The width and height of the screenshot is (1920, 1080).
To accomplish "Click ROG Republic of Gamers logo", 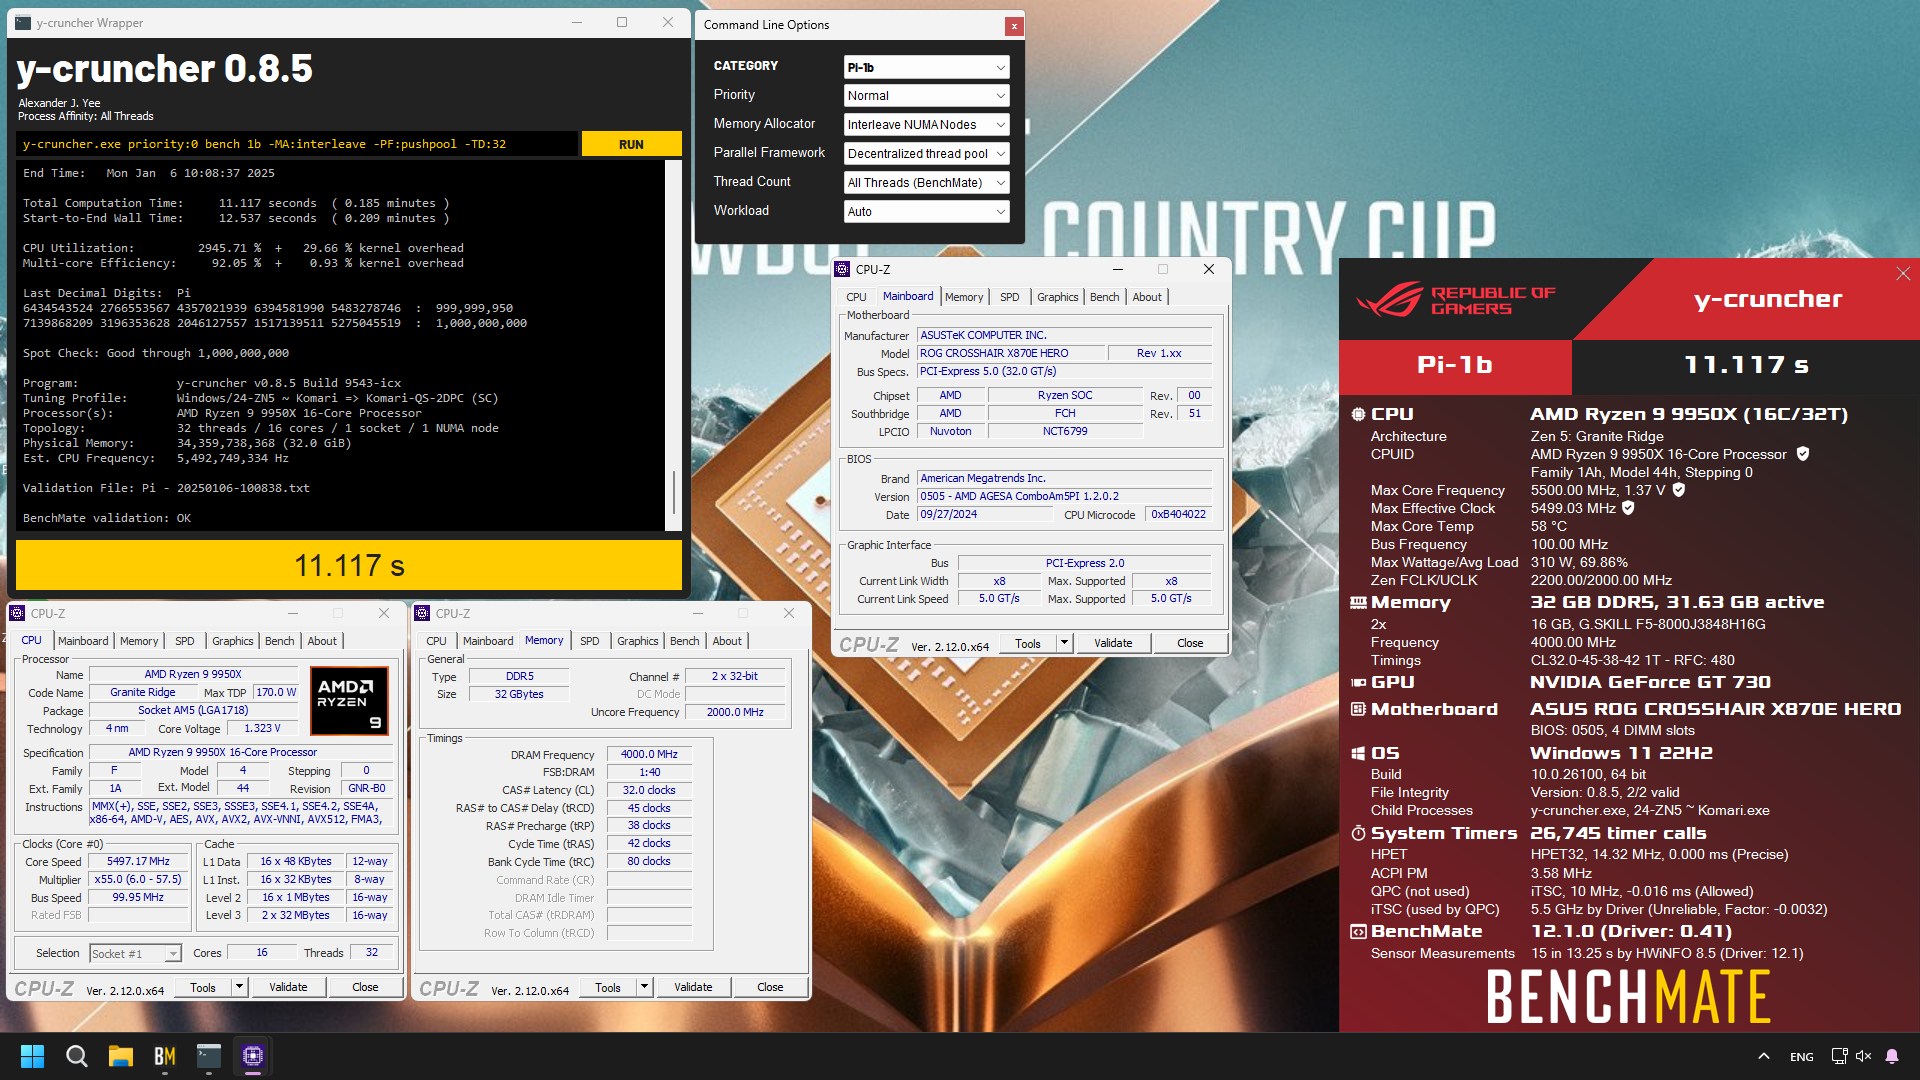I will (x=1456, y=299).
